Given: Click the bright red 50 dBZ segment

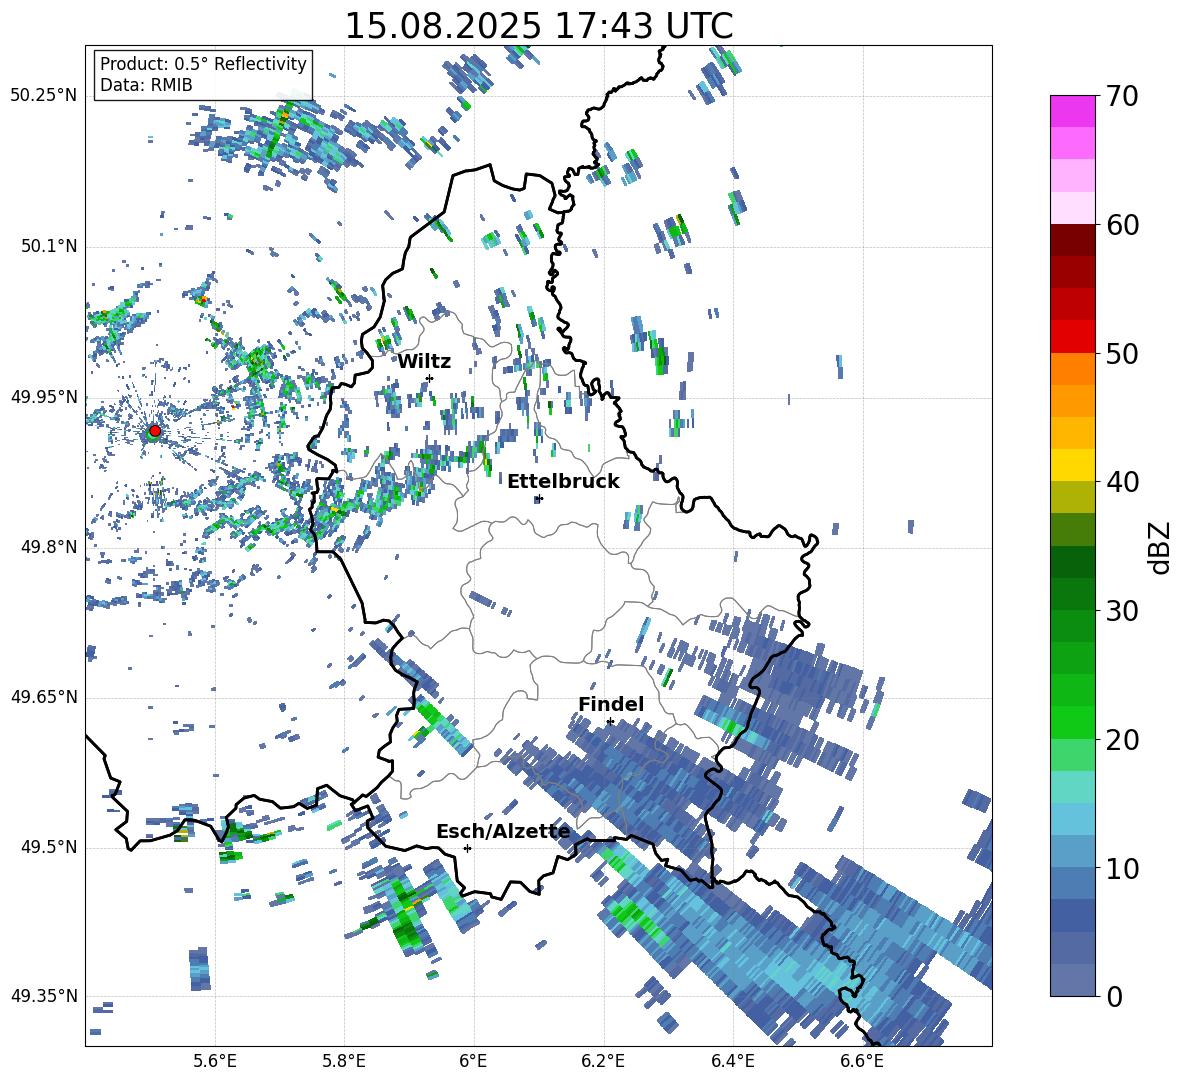Looking at the screenshot, I should (x=1073, y=337).
